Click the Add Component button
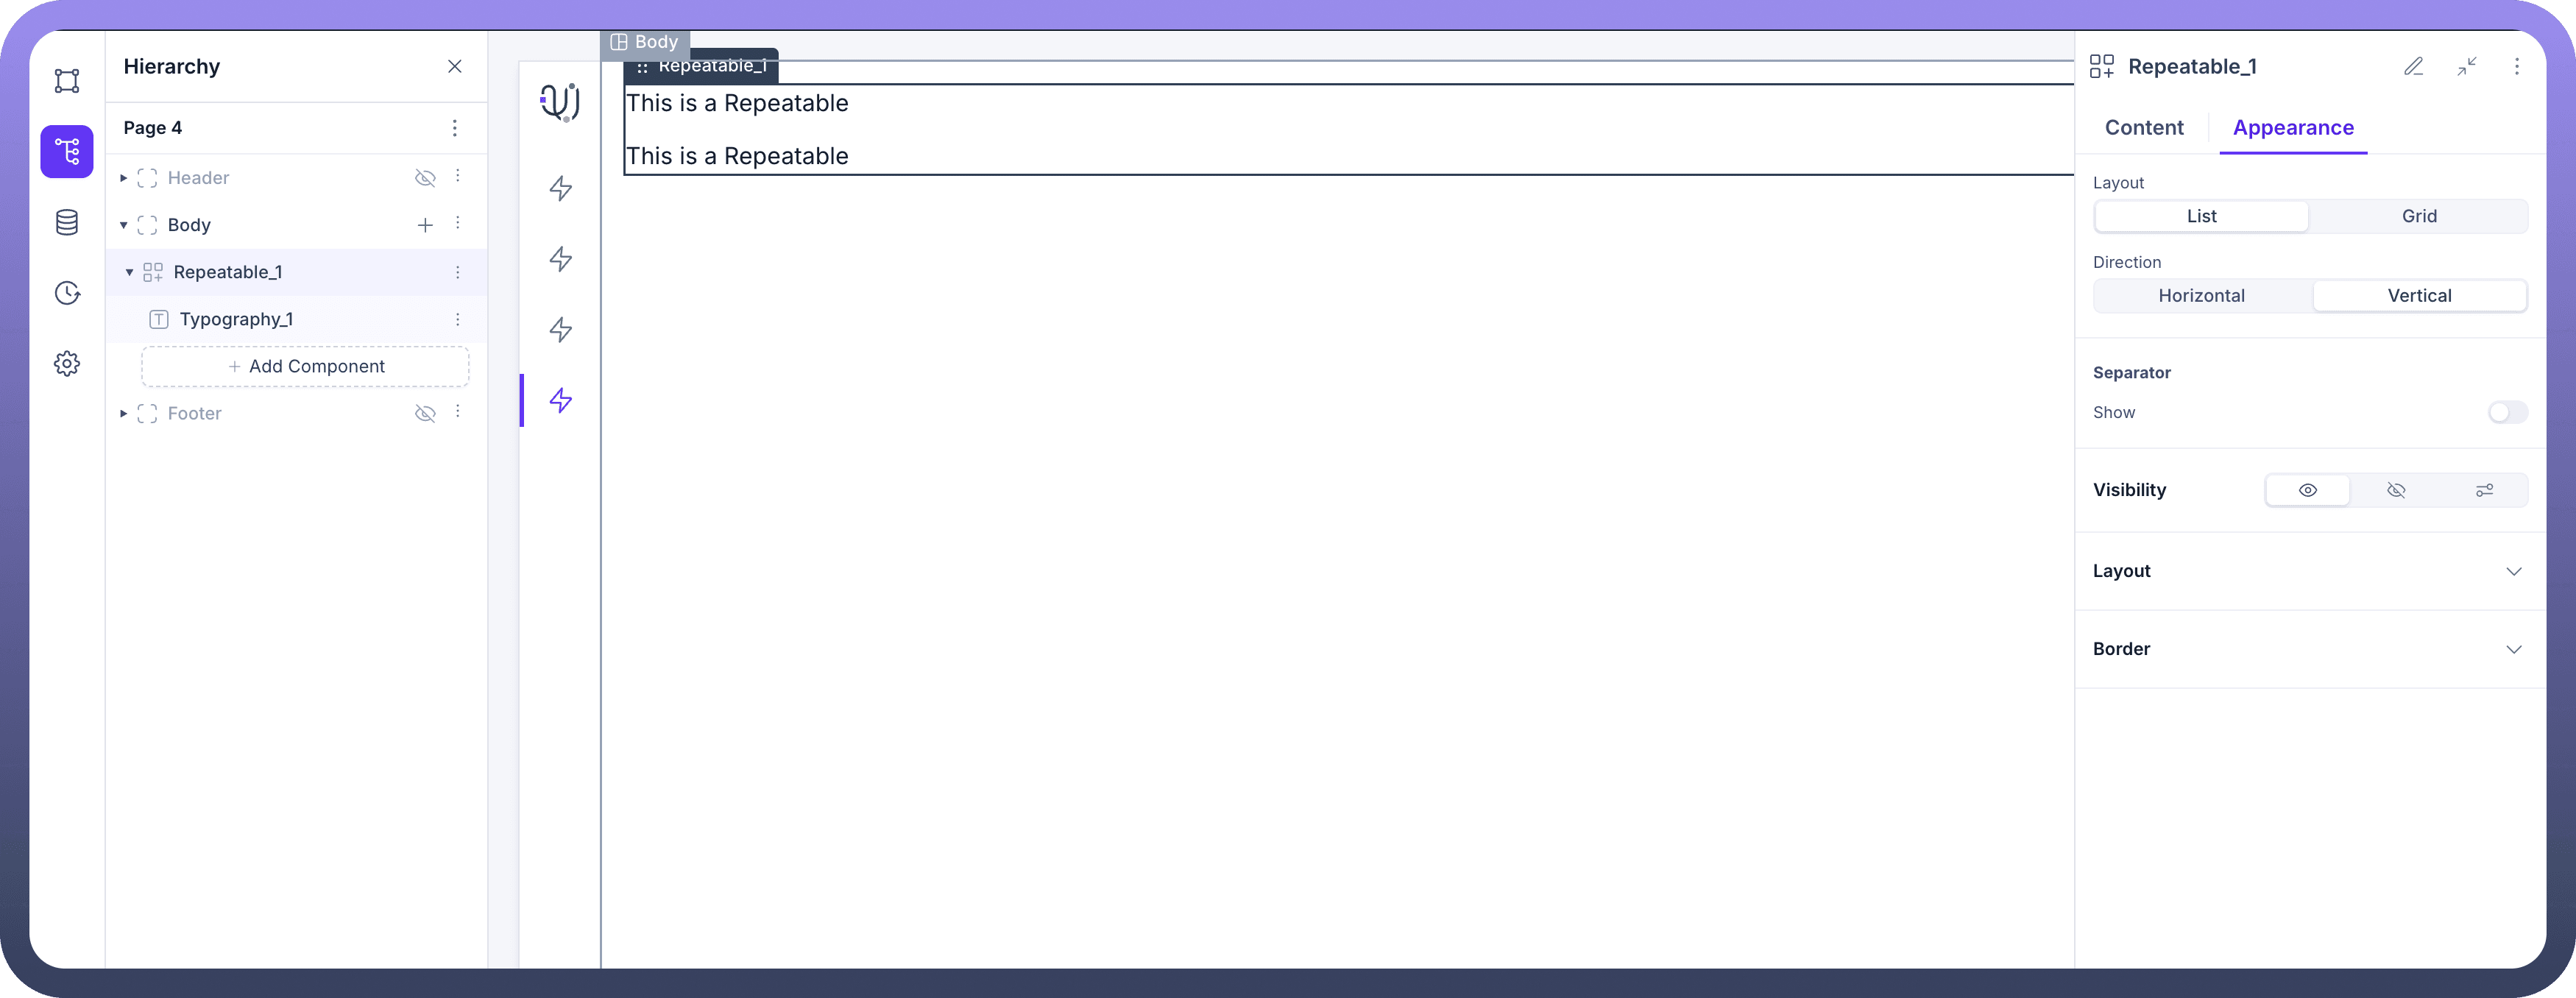Image resolution: width=2576 pixels, height=998 pixels. tap(306, 367)
